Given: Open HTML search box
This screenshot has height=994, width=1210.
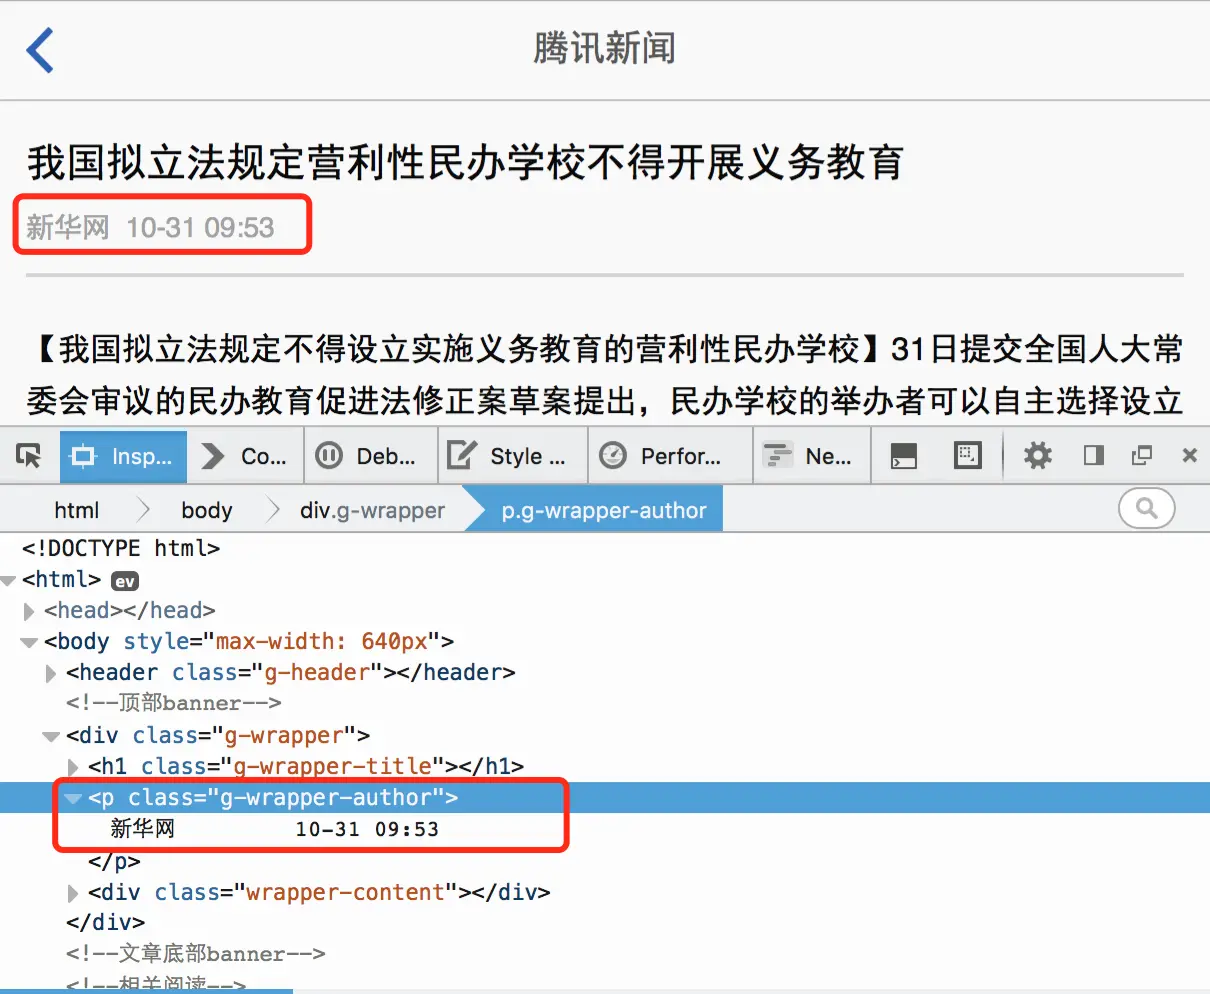Looking at the screenshot, I should coord(1146,509).
